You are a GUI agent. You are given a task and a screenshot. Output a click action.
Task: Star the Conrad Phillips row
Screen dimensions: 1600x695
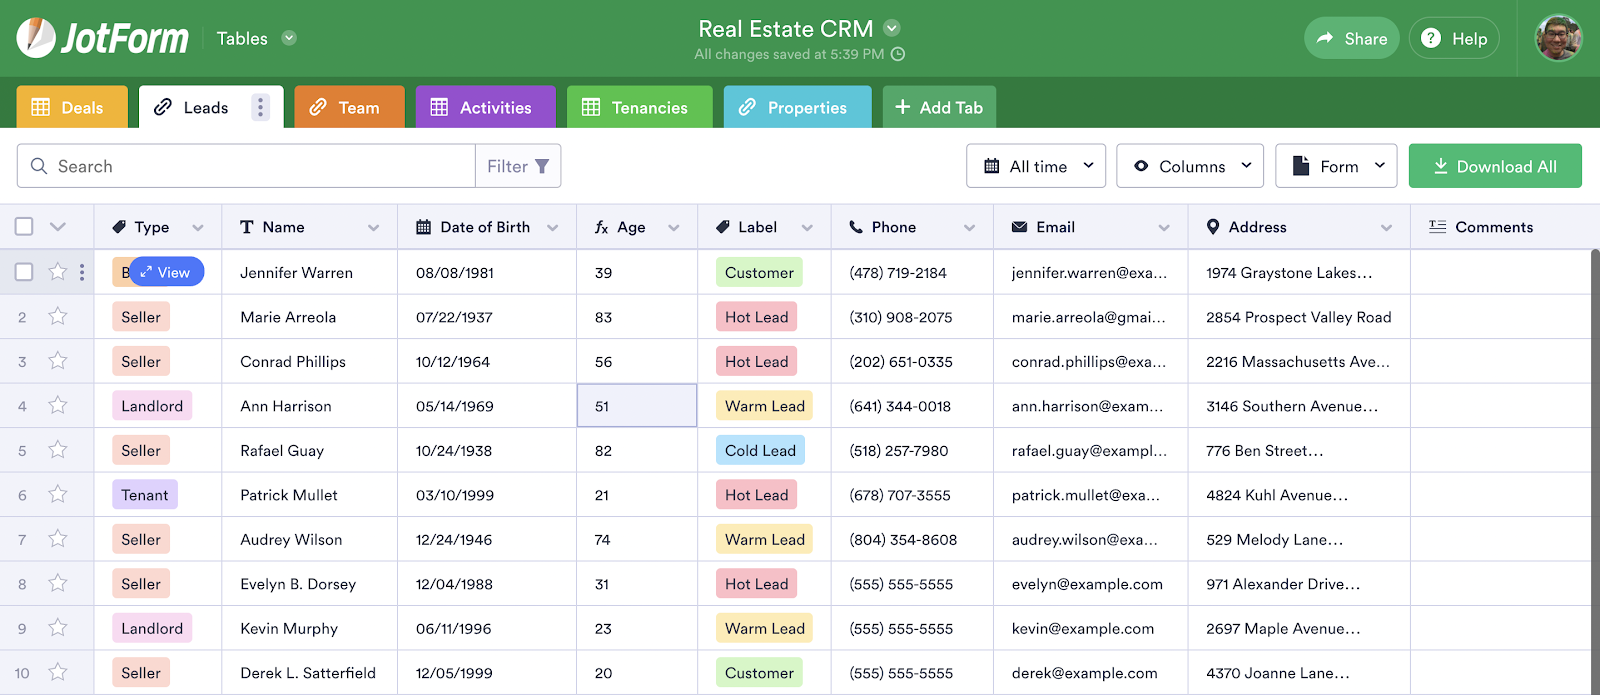[x=58, y=361]
